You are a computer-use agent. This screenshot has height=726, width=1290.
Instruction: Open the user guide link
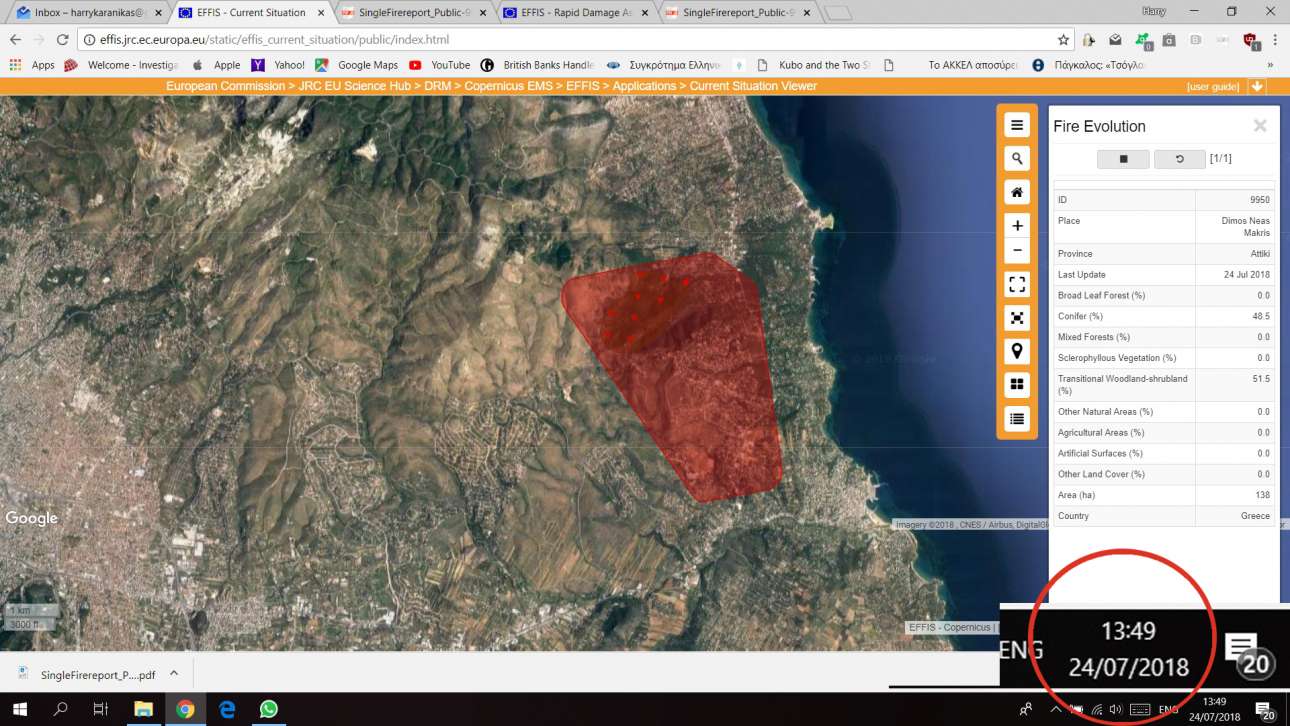click(x=1213, y=87)
